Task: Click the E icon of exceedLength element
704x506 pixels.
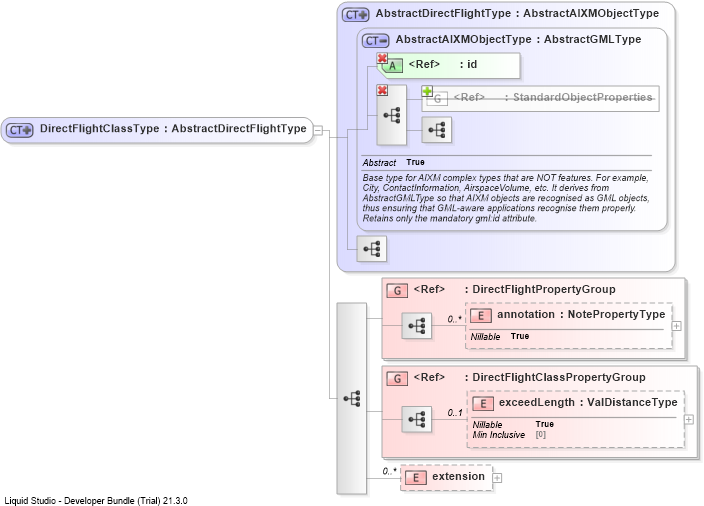Action: tap(483, 404)
